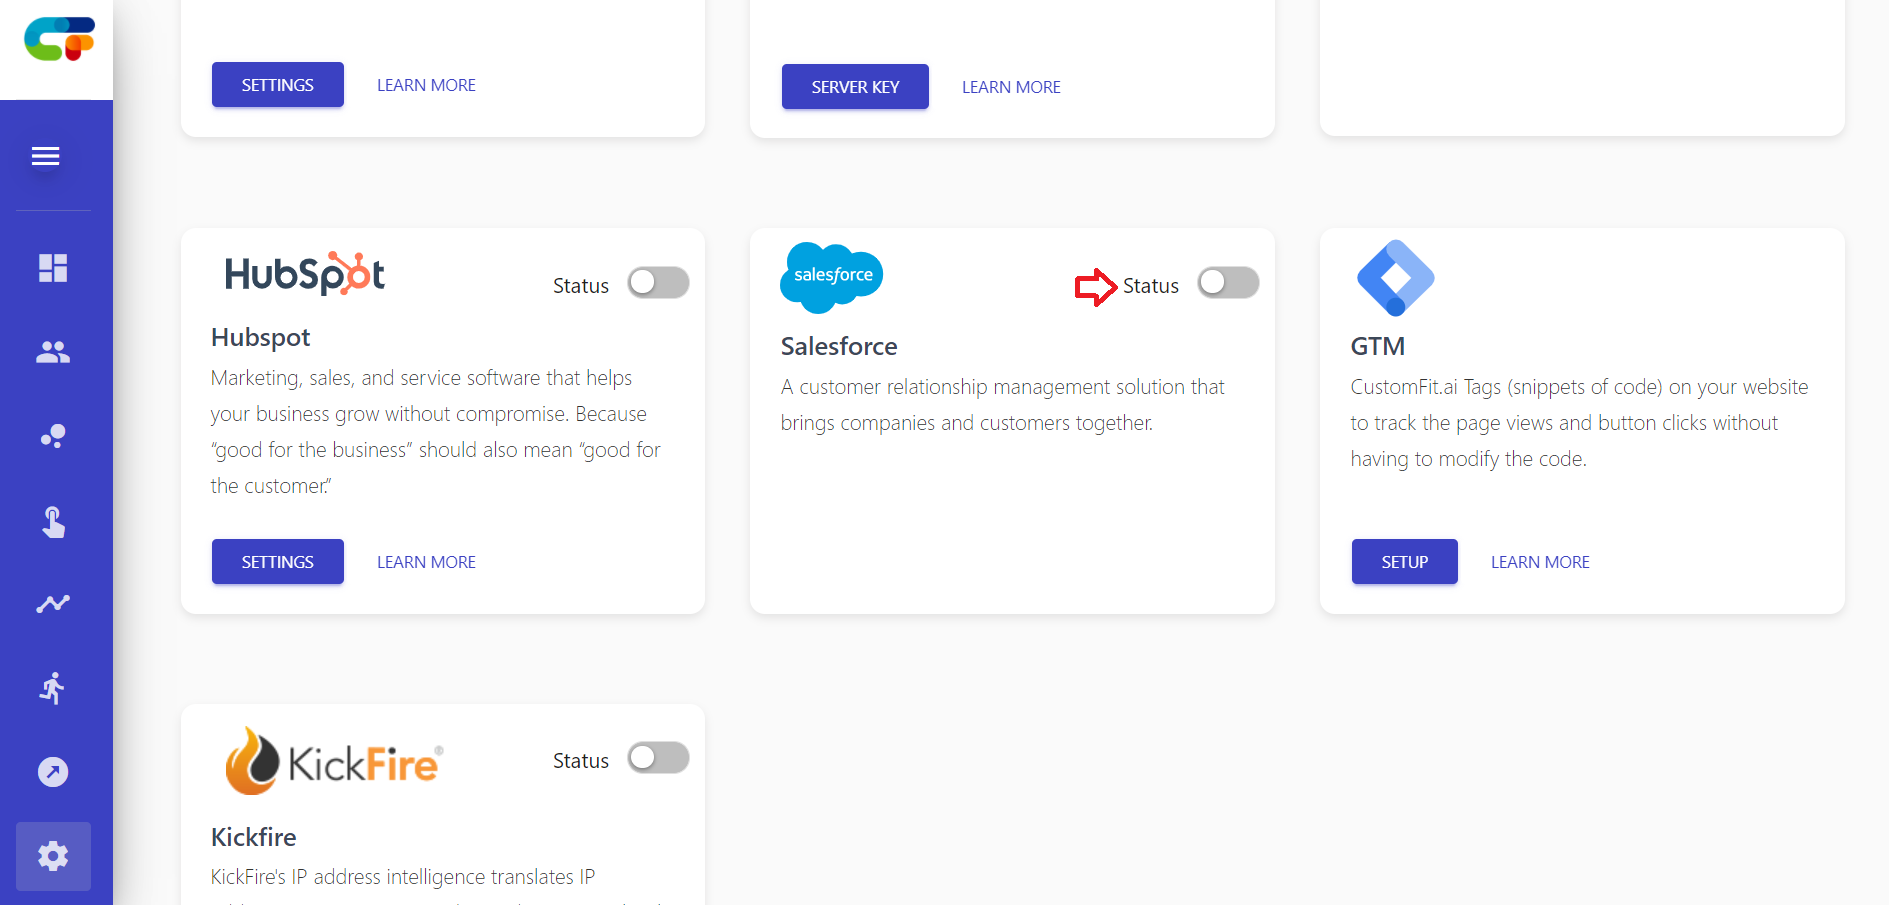Open LEARN MORE link in GTM card
The height and width of the screenshot is (905, 1889).
pos(1540,562)
